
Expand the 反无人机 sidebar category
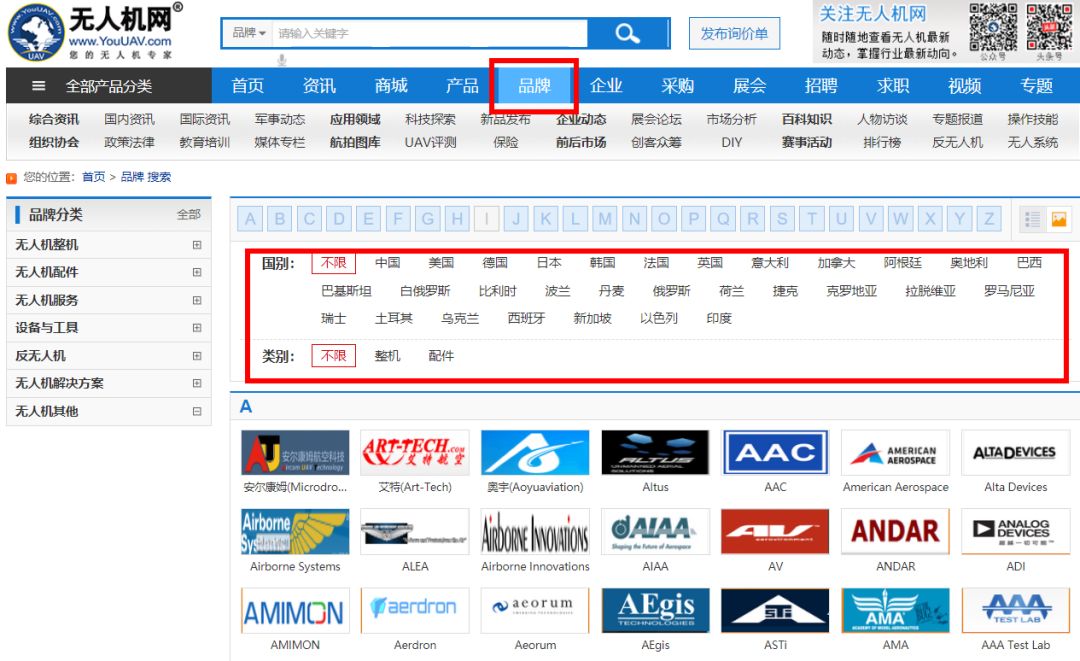[x=197, y=356]
